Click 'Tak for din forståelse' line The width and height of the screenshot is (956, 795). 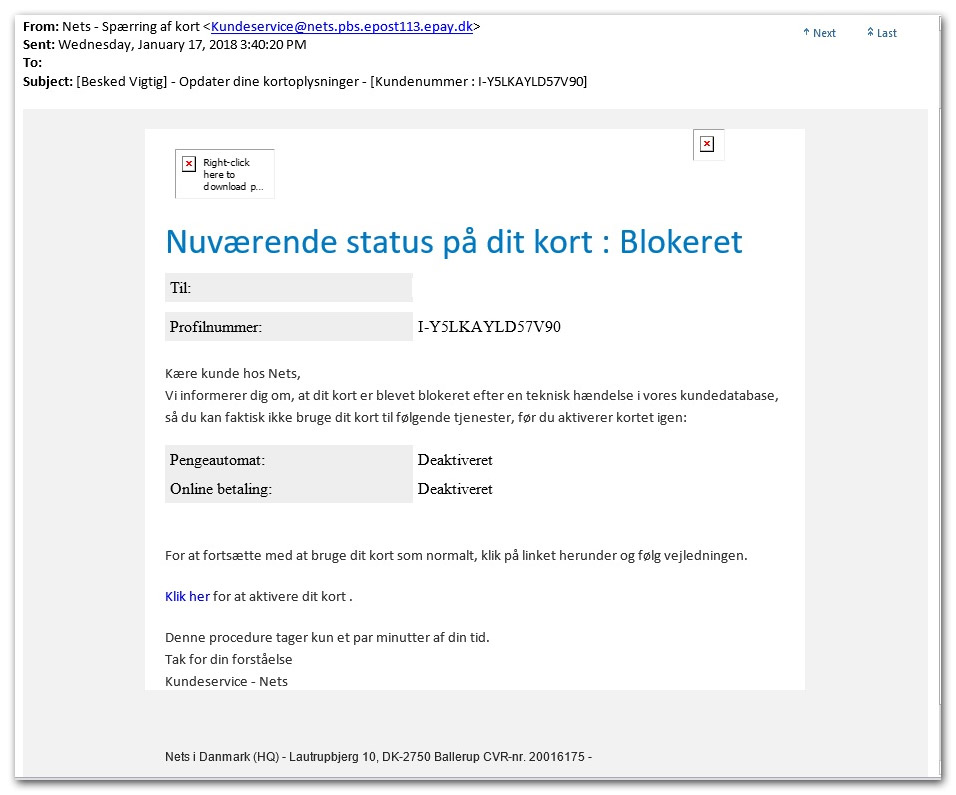[x=229, y=659]
